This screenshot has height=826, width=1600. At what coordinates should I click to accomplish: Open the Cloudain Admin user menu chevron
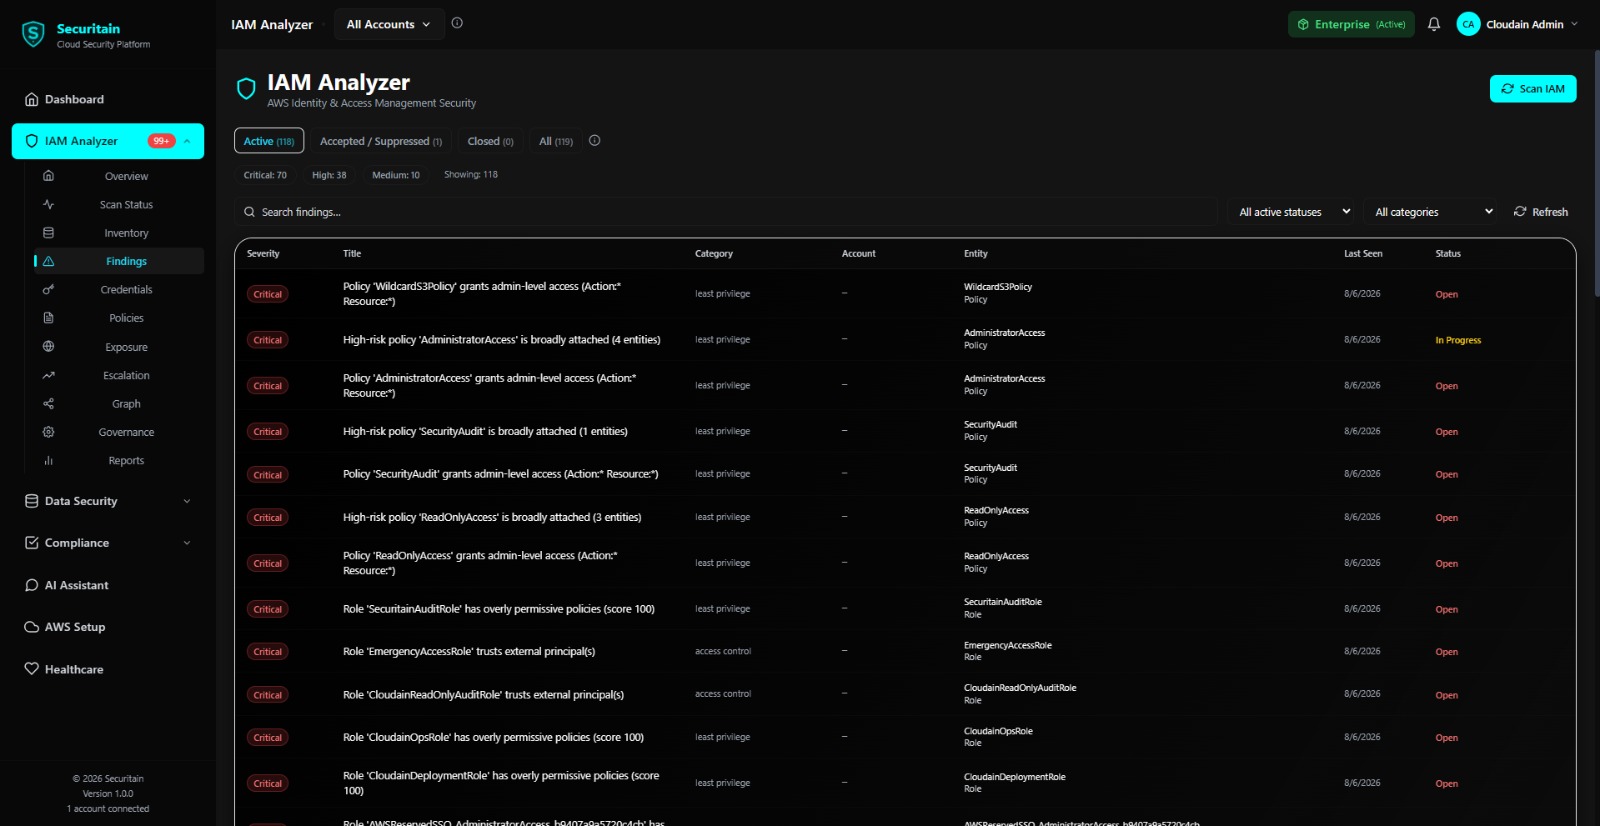pyautogui.click(x=1574, y=24)
